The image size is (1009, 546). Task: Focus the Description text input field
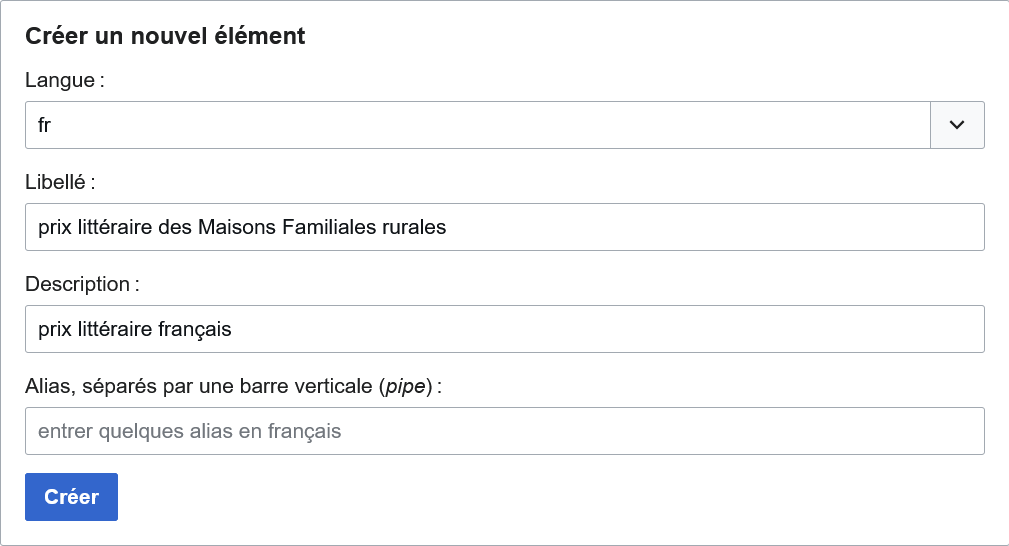point(600,329)
